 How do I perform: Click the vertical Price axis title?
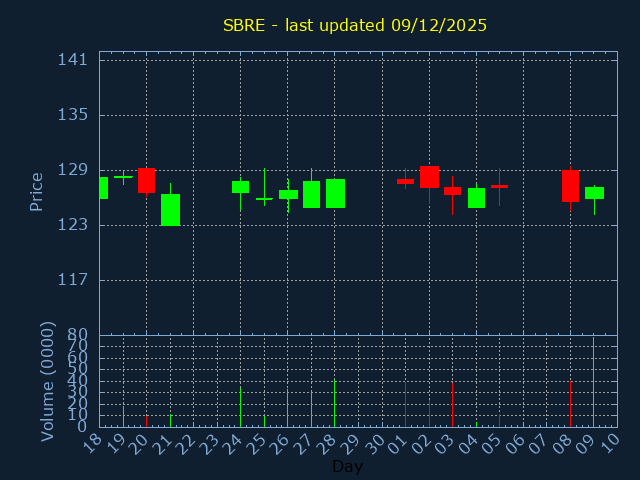pyautogui.click(x=36, y=192)
